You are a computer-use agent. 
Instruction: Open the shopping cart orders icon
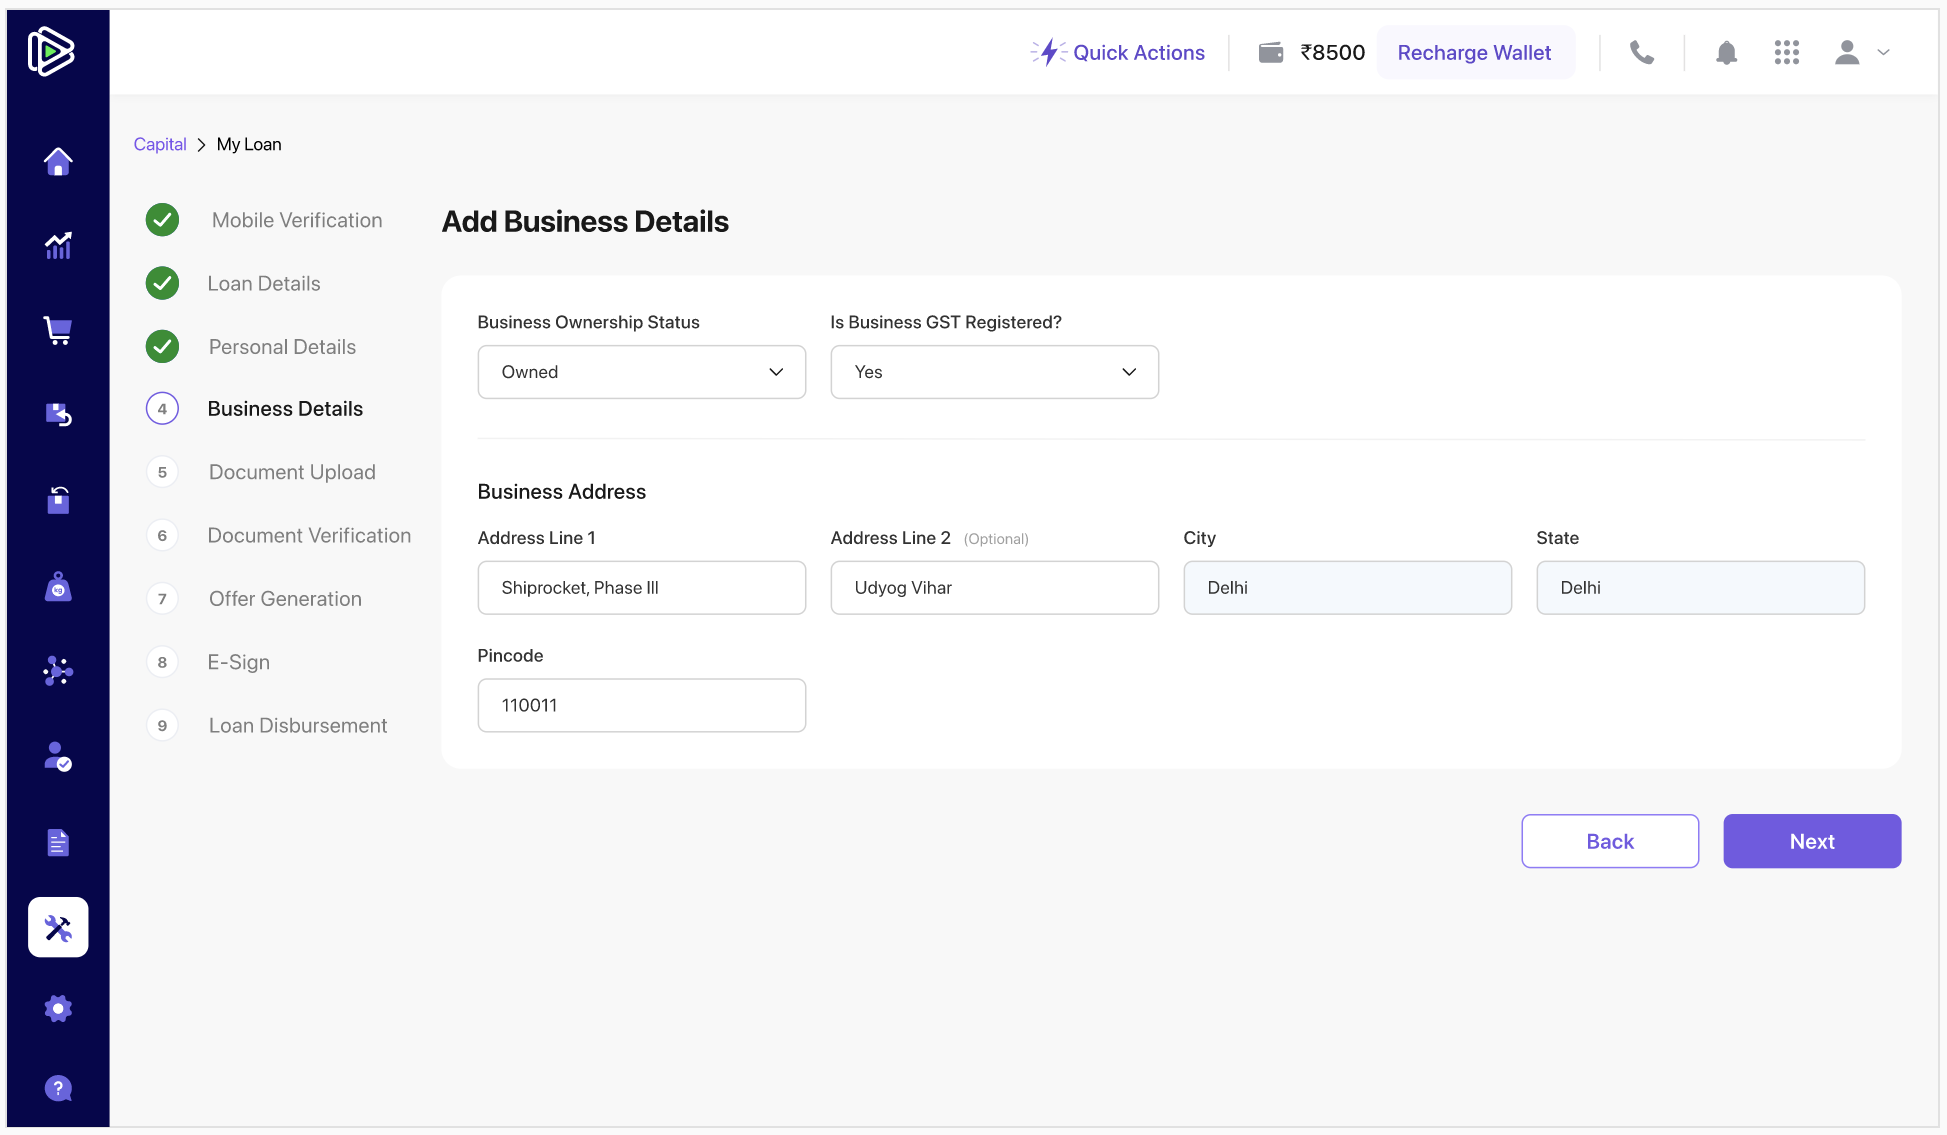(x=58, y=330)
